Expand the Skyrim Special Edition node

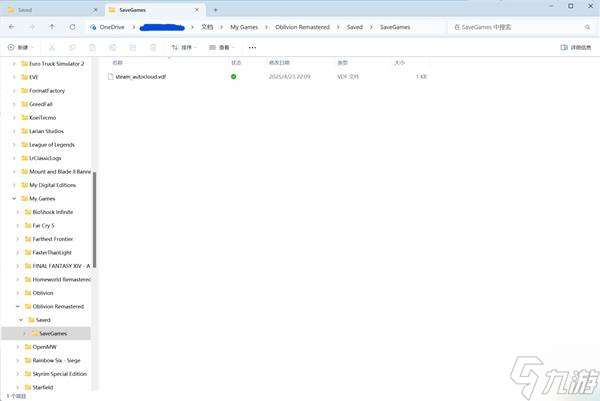pyautogui.click(x=18, y=374)
